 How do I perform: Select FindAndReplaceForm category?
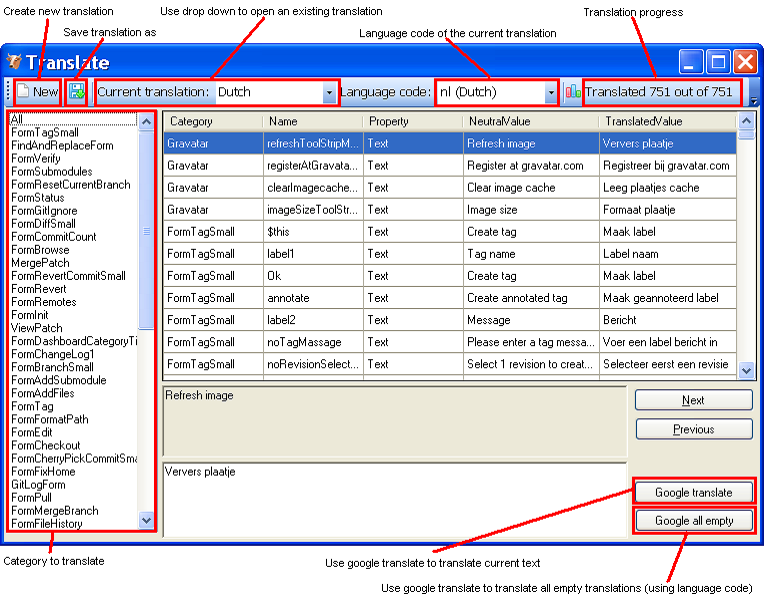[x=73, y=145]
